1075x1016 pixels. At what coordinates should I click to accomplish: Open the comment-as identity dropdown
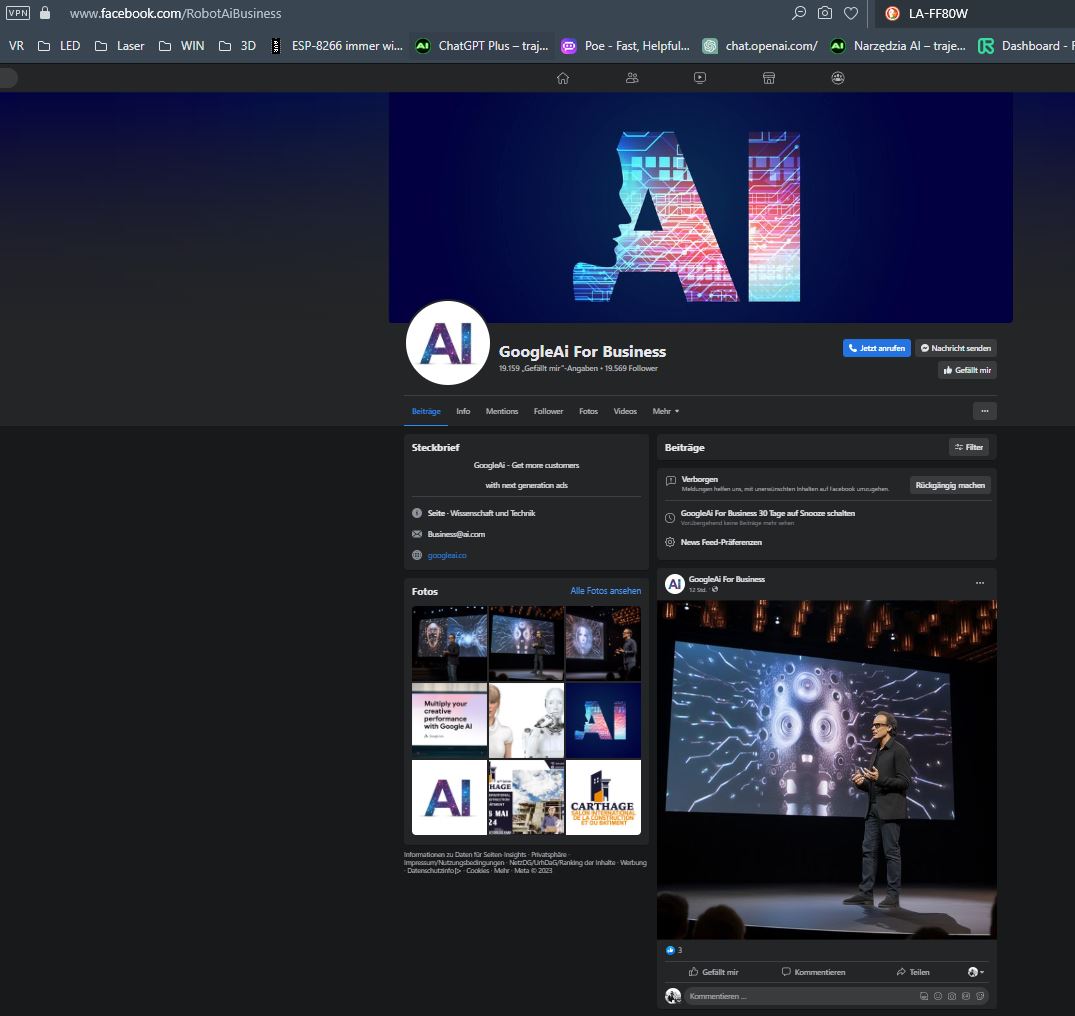tap(976, 972)
